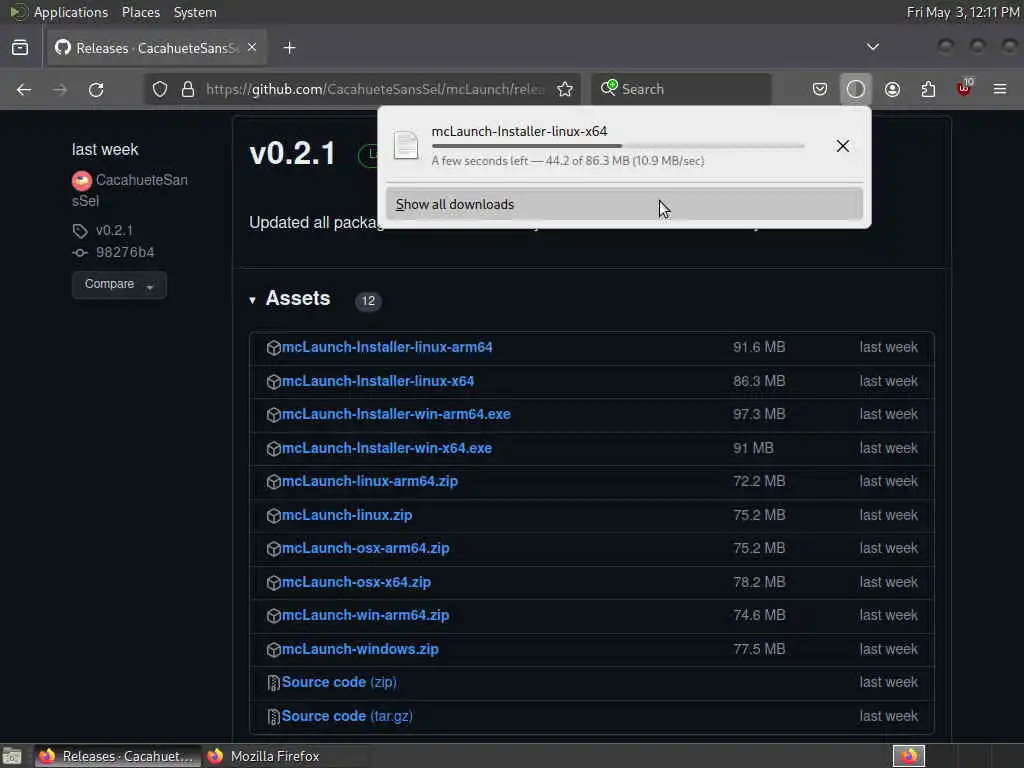The height and width of the screenshot is (768, 1024).
Task: Open the Compare dropdown button
Action: click(119, 285)
